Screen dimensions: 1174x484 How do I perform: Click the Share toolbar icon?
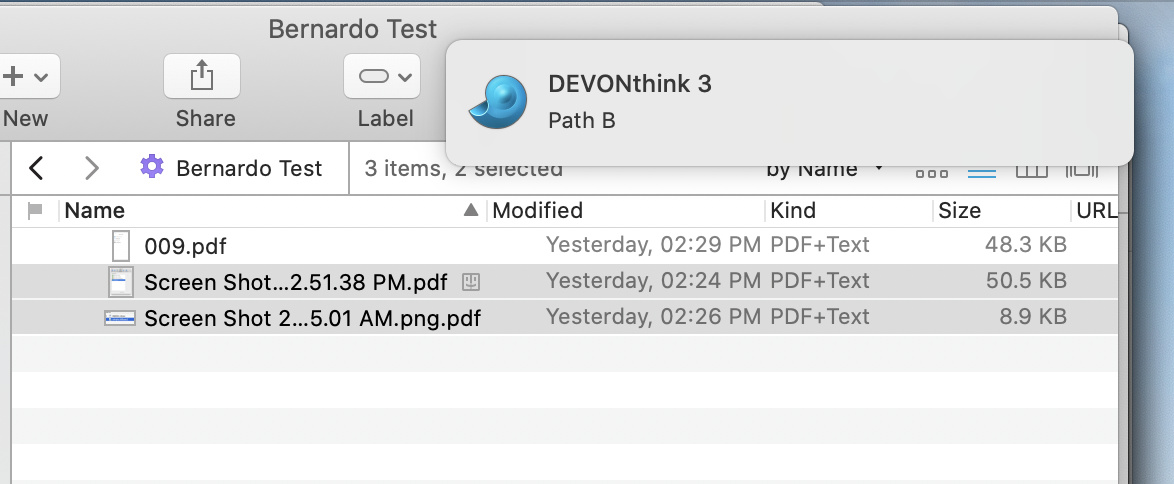coord(202,76)
